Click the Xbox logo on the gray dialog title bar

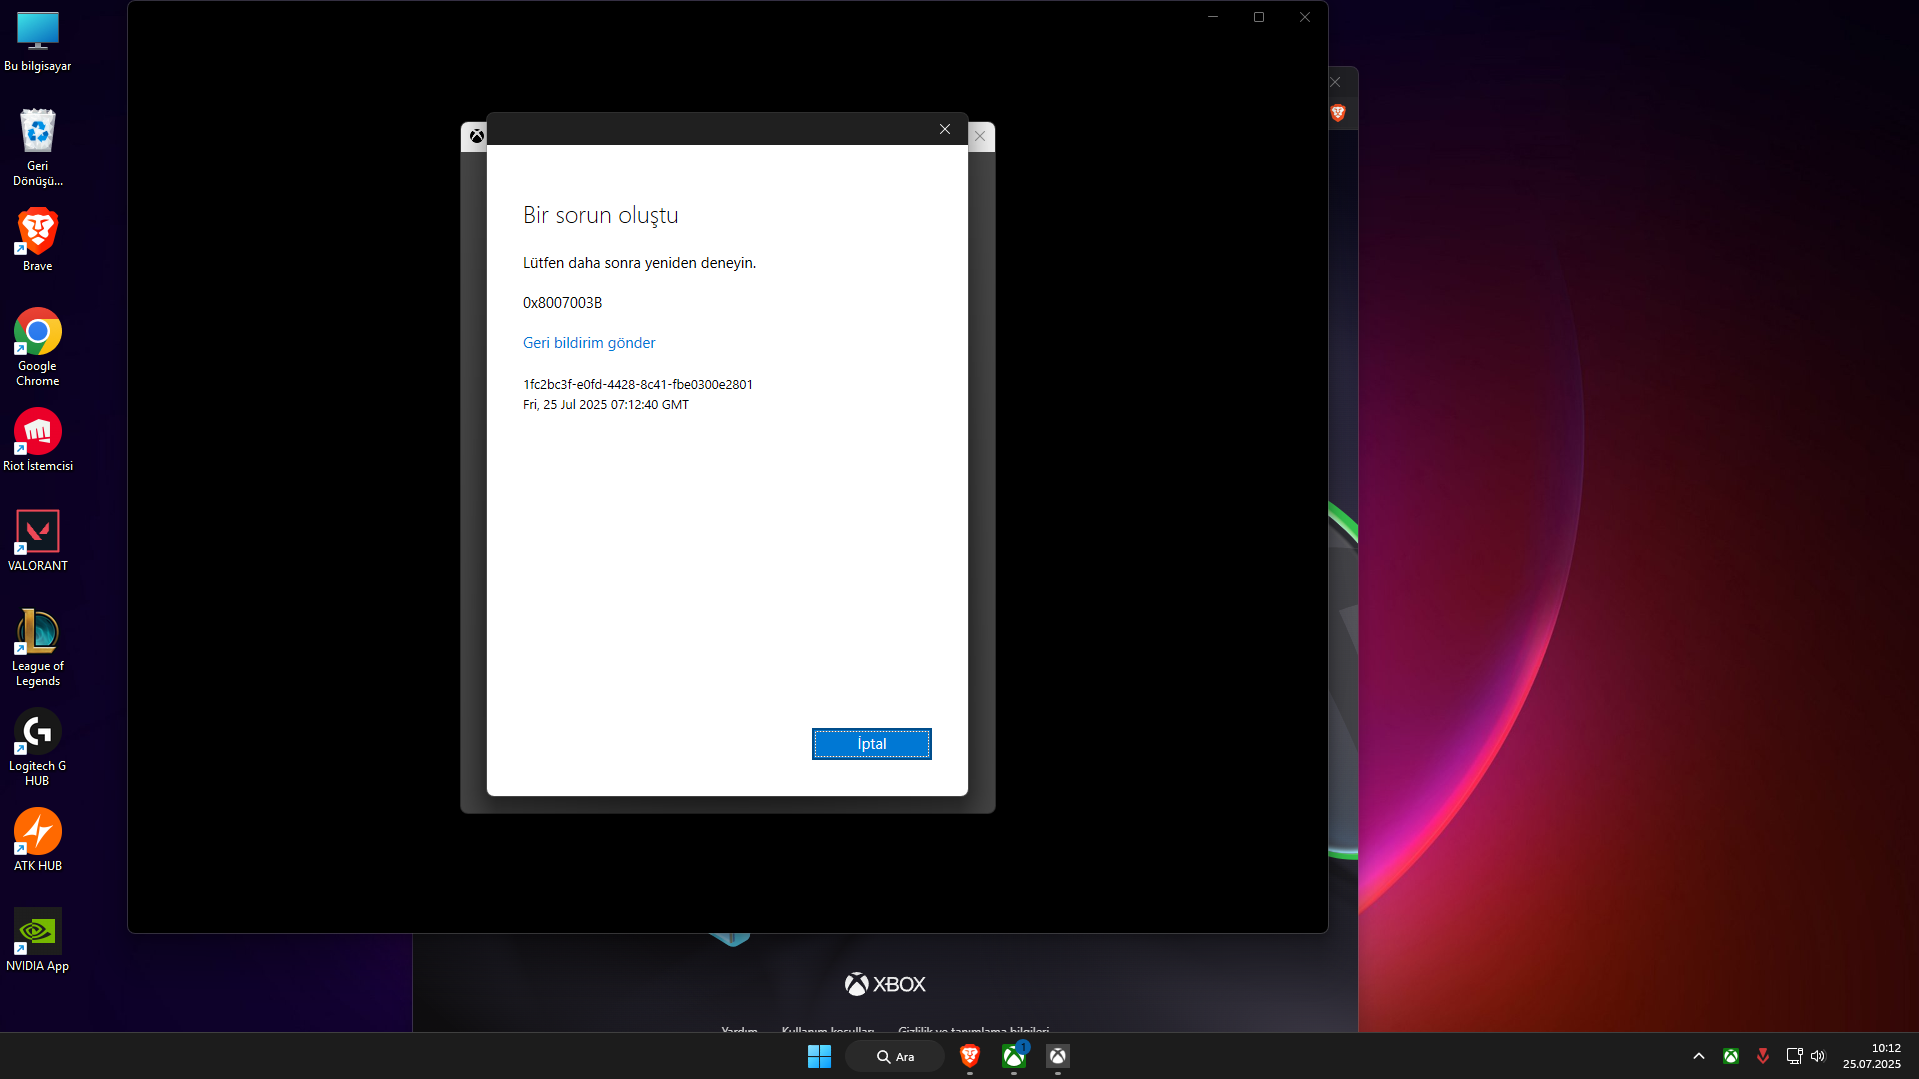pyautogui.click(x=477, y=137)
